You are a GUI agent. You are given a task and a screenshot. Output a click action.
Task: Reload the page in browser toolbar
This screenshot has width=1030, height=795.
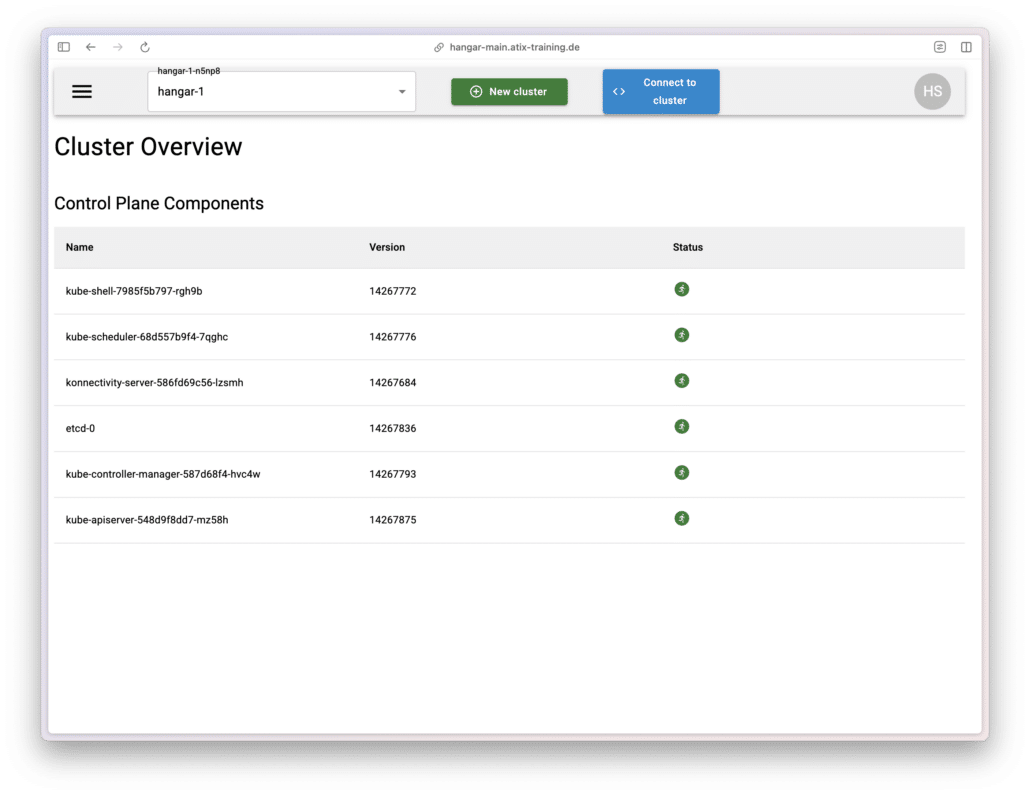[x=145, y=47]
